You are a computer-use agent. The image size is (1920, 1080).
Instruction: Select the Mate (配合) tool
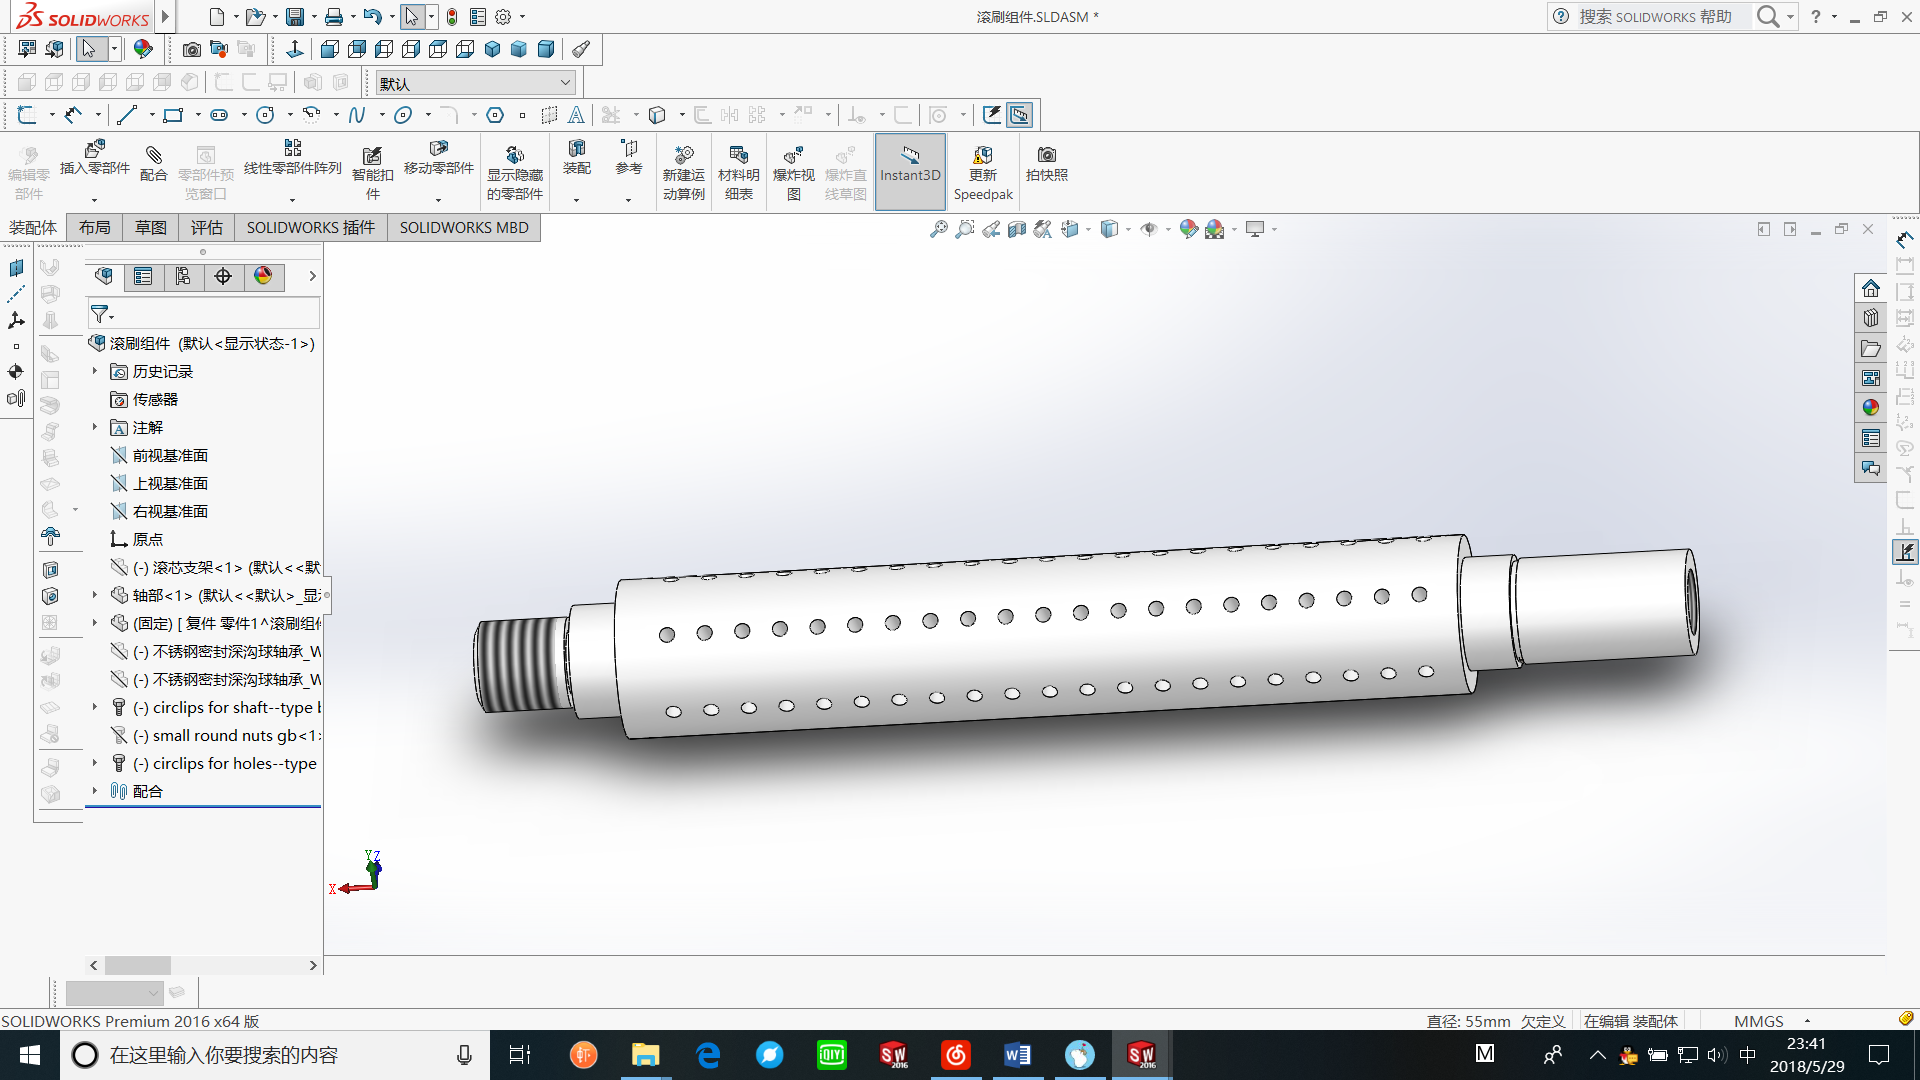153,162
